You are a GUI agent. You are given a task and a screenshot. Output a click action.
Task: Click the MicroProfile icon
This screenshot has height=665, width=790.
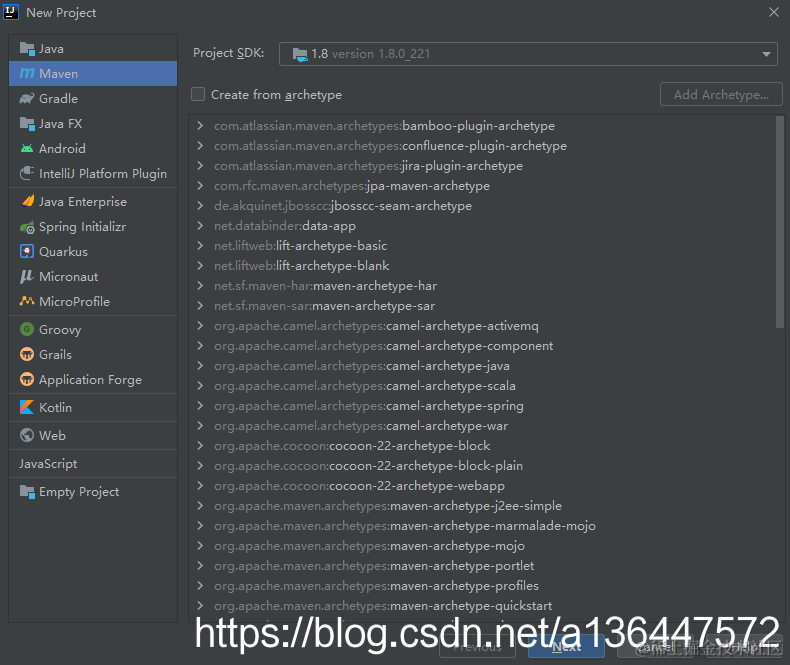(x=27, y=301)
